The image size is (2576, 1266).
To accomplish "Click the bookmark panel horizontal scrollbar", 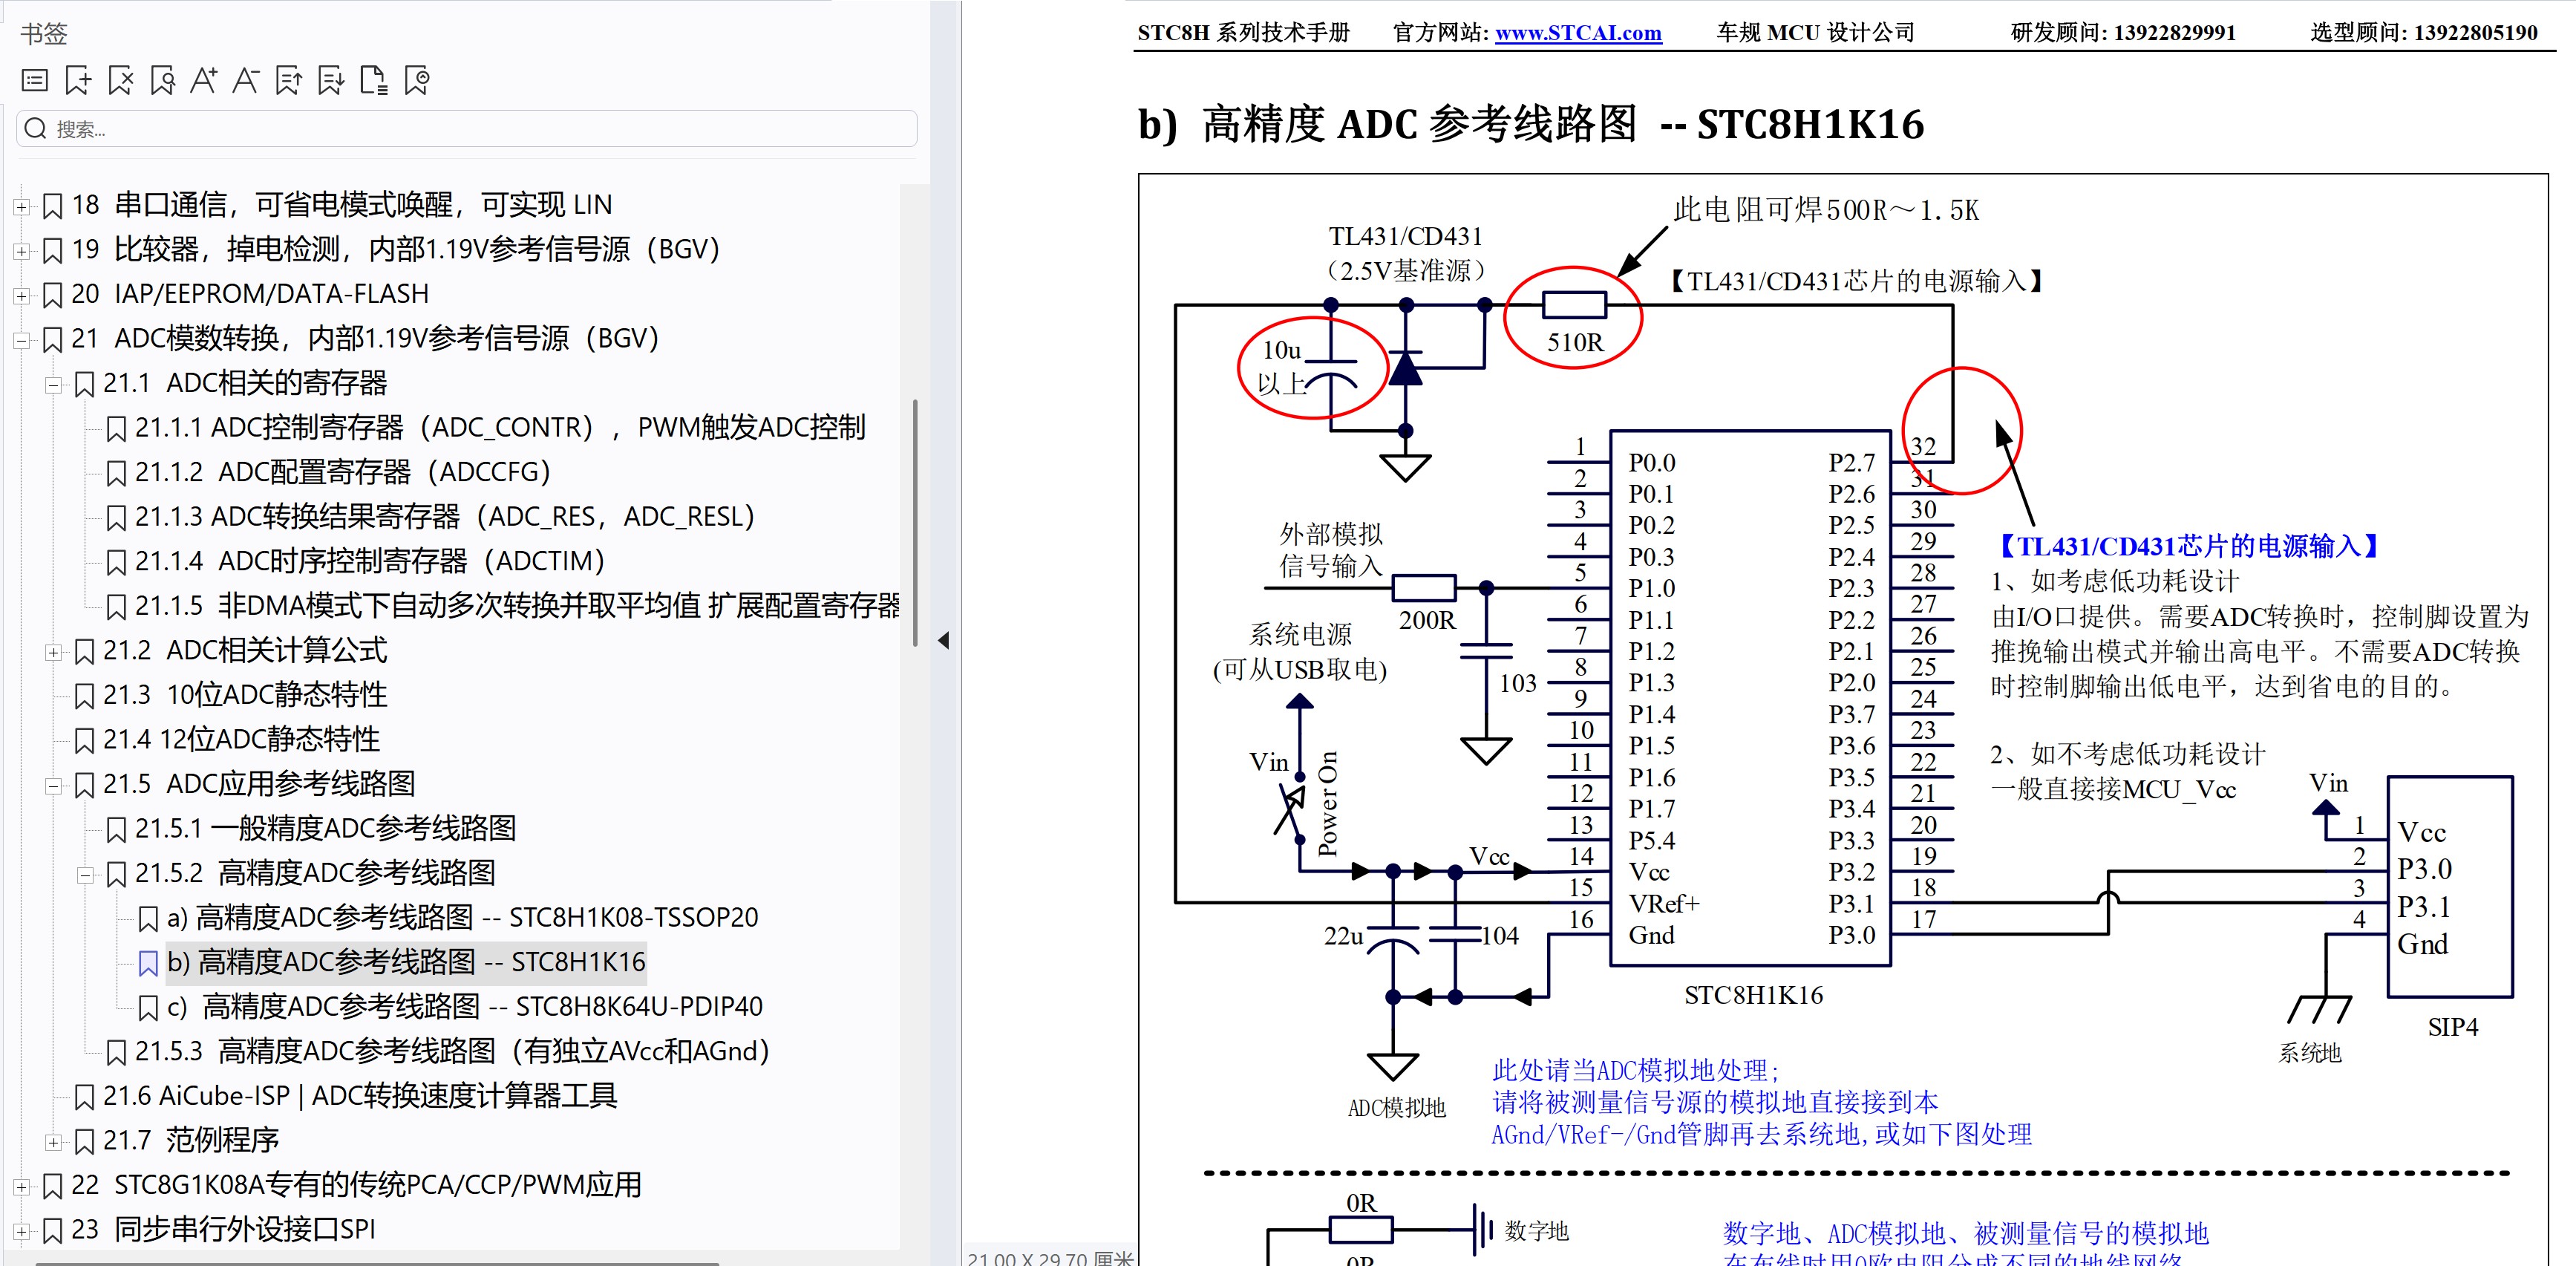I will coord(377,1263).
